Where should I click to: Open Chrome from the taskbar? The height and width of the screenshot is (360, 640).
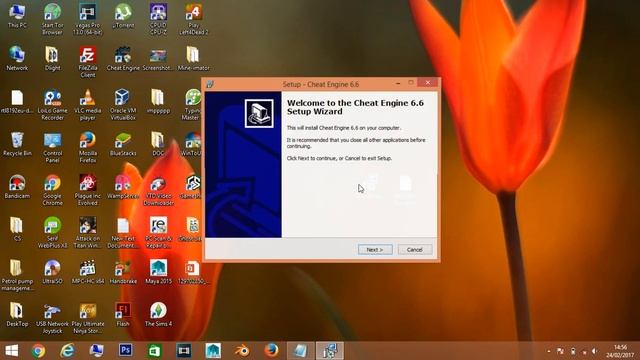tap(39, 351)
